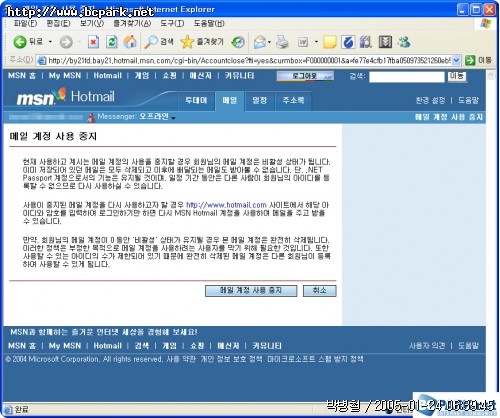
Task: Click the 메일 계정 사용 중지 button
Action: tap(251, 291)
